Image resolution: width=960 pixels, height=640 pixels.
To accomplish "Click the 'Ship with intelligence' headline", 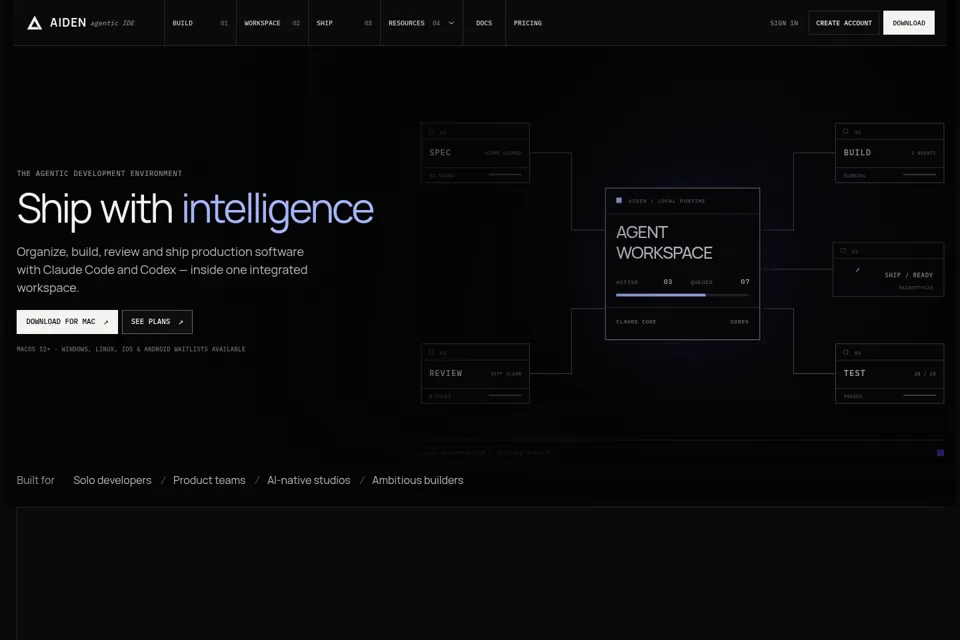I will 195,210.
